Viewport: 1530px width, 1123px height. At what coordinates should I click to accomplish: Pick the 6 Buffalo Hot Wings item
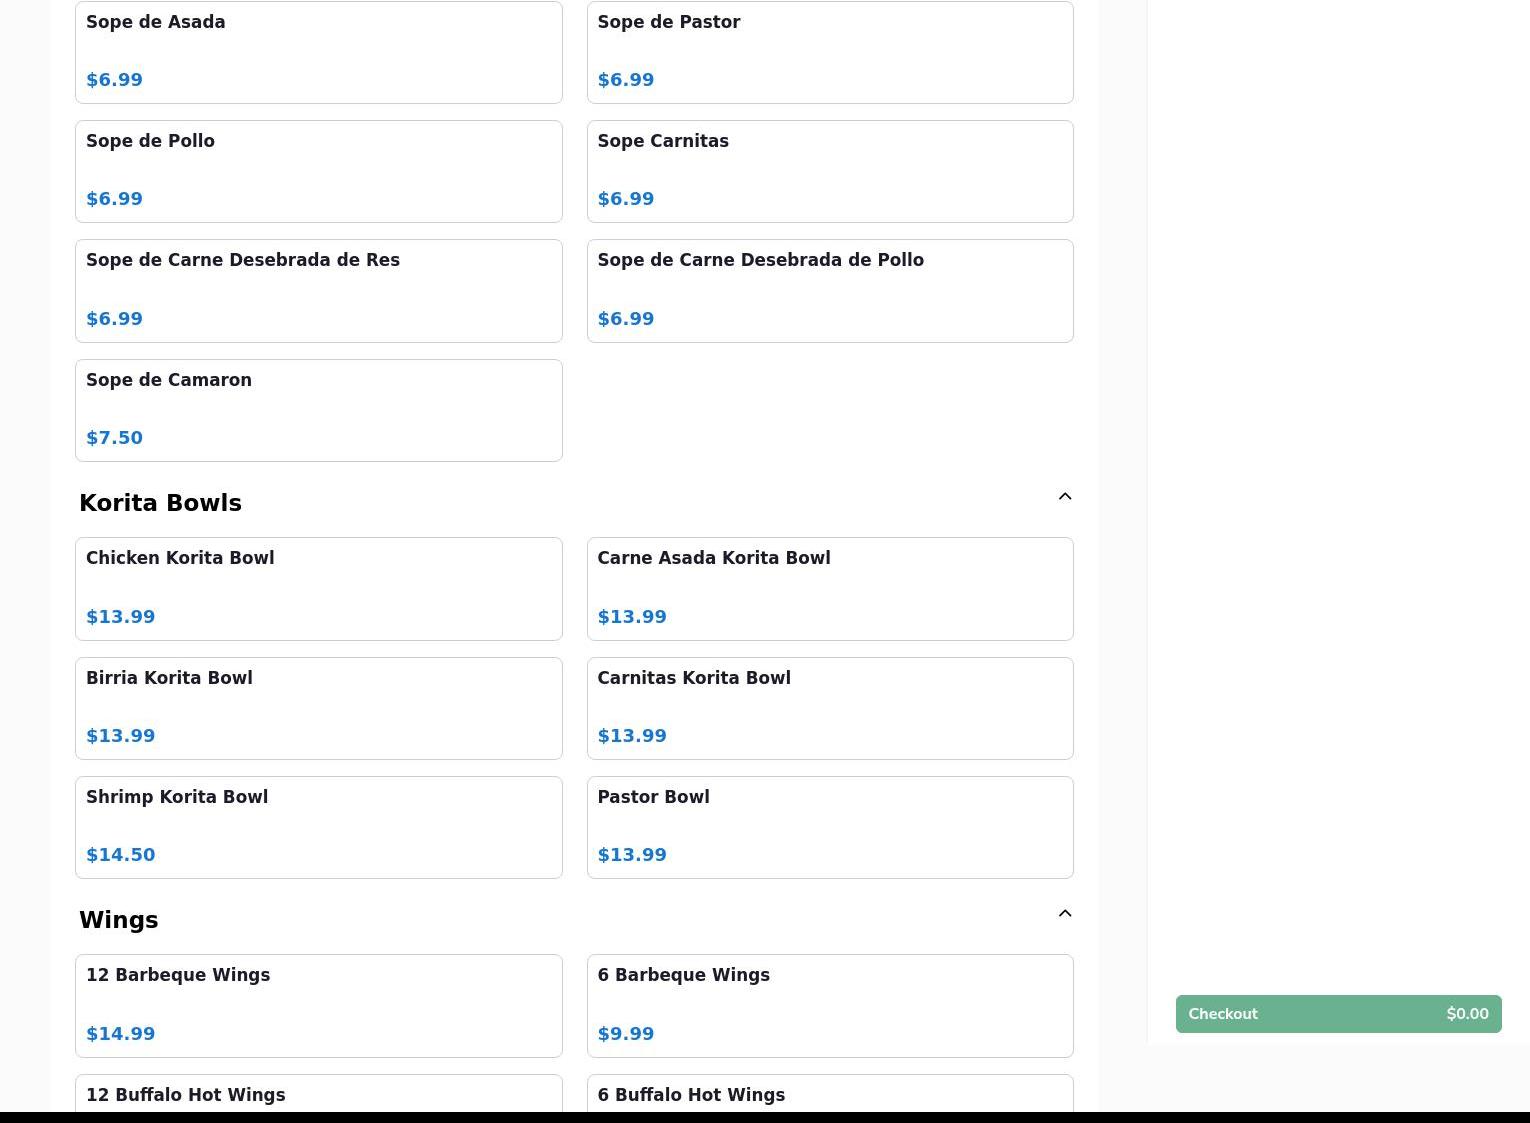coord(830,1093)
